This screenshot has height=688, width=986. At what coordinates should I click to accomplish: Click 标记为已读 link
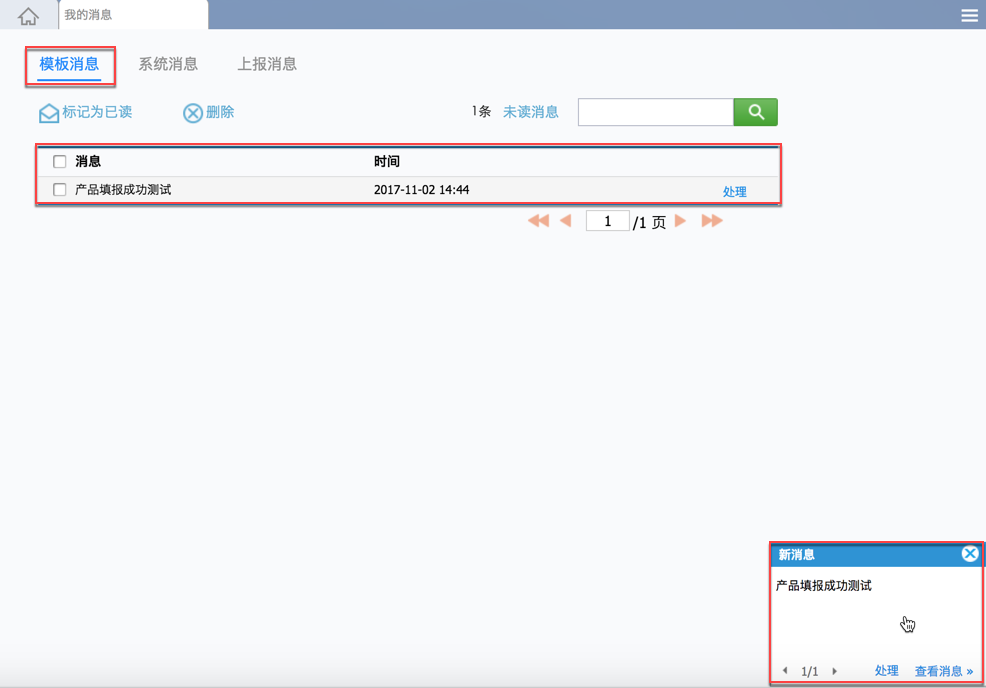97,112
